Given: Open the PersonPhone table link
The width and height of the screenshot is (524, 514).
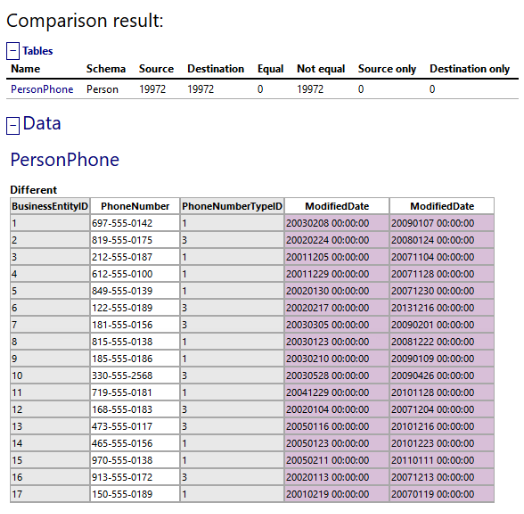Looking at the screenshot, I should point(42,89).
